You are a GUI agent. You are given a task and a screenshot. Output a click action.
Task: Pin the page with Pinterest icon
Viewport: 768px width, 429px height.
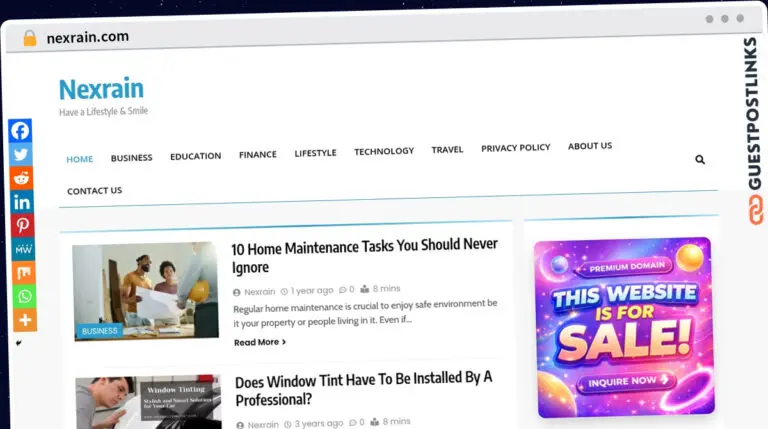click(23, 225)
